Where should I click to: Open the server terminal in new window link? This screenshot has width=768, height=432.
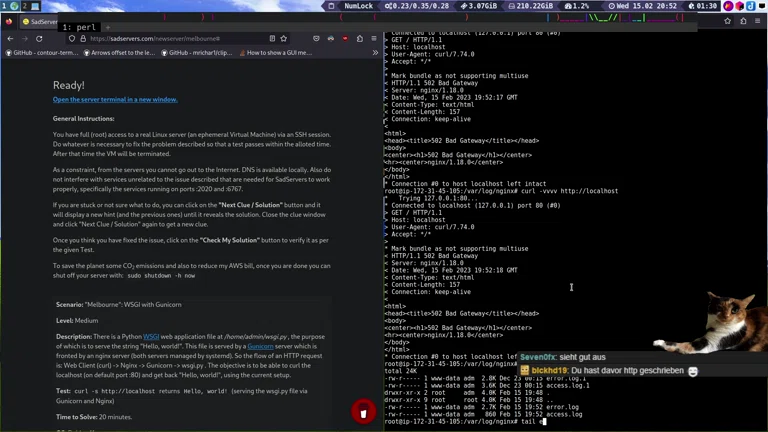pyautogui.click(x=115, y=99)
